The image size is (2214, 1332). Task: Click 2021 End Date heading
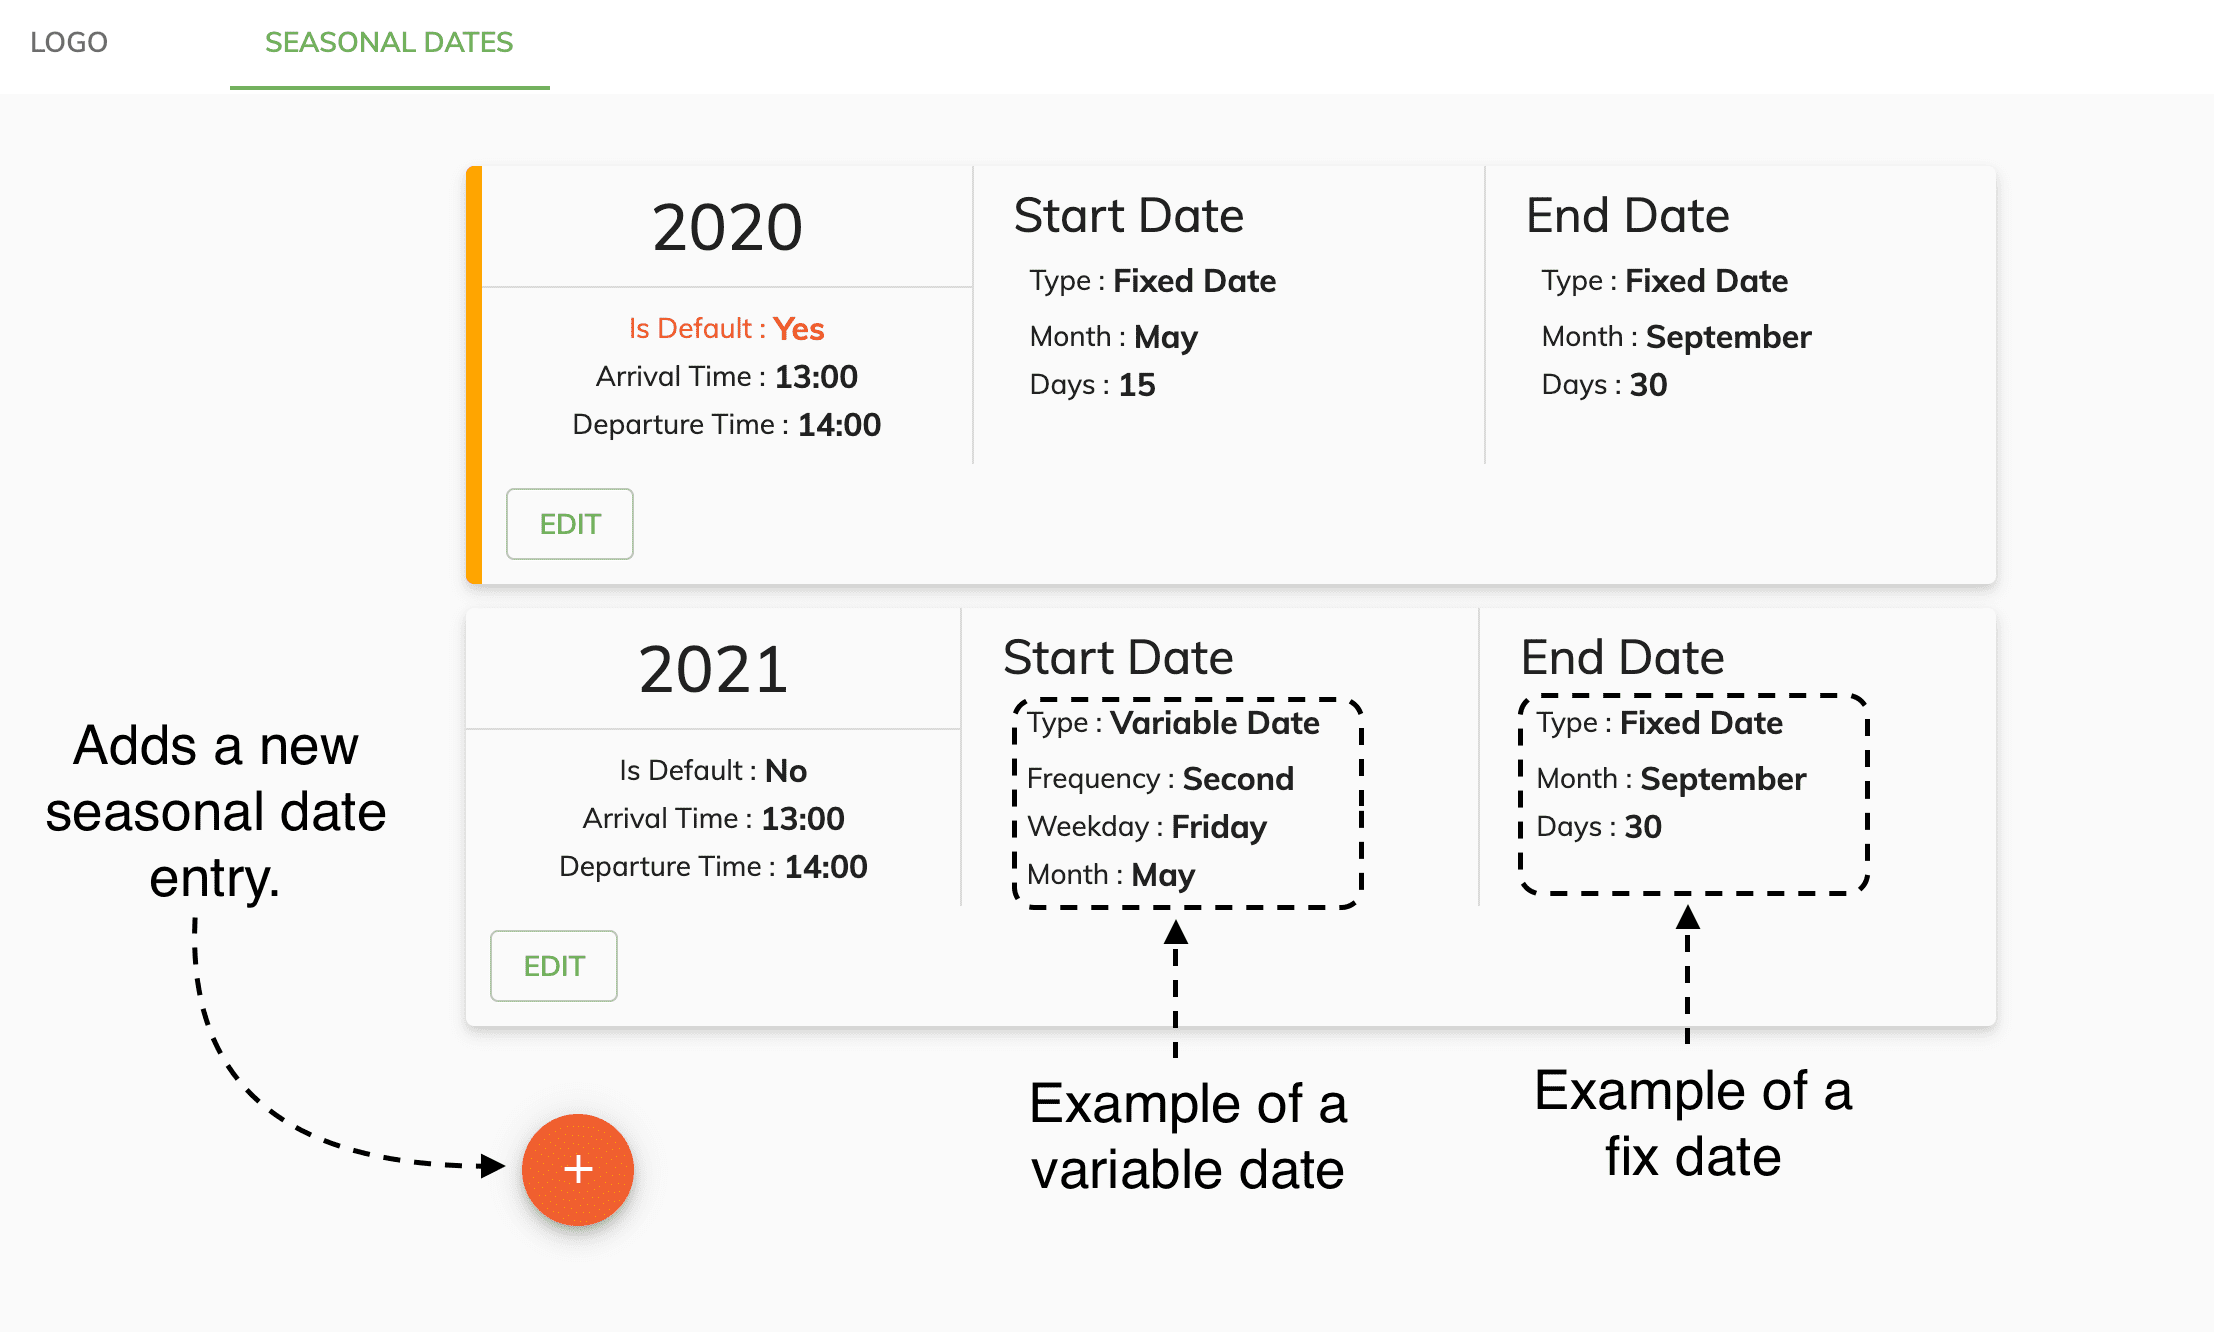click(x=1623, y=657)
